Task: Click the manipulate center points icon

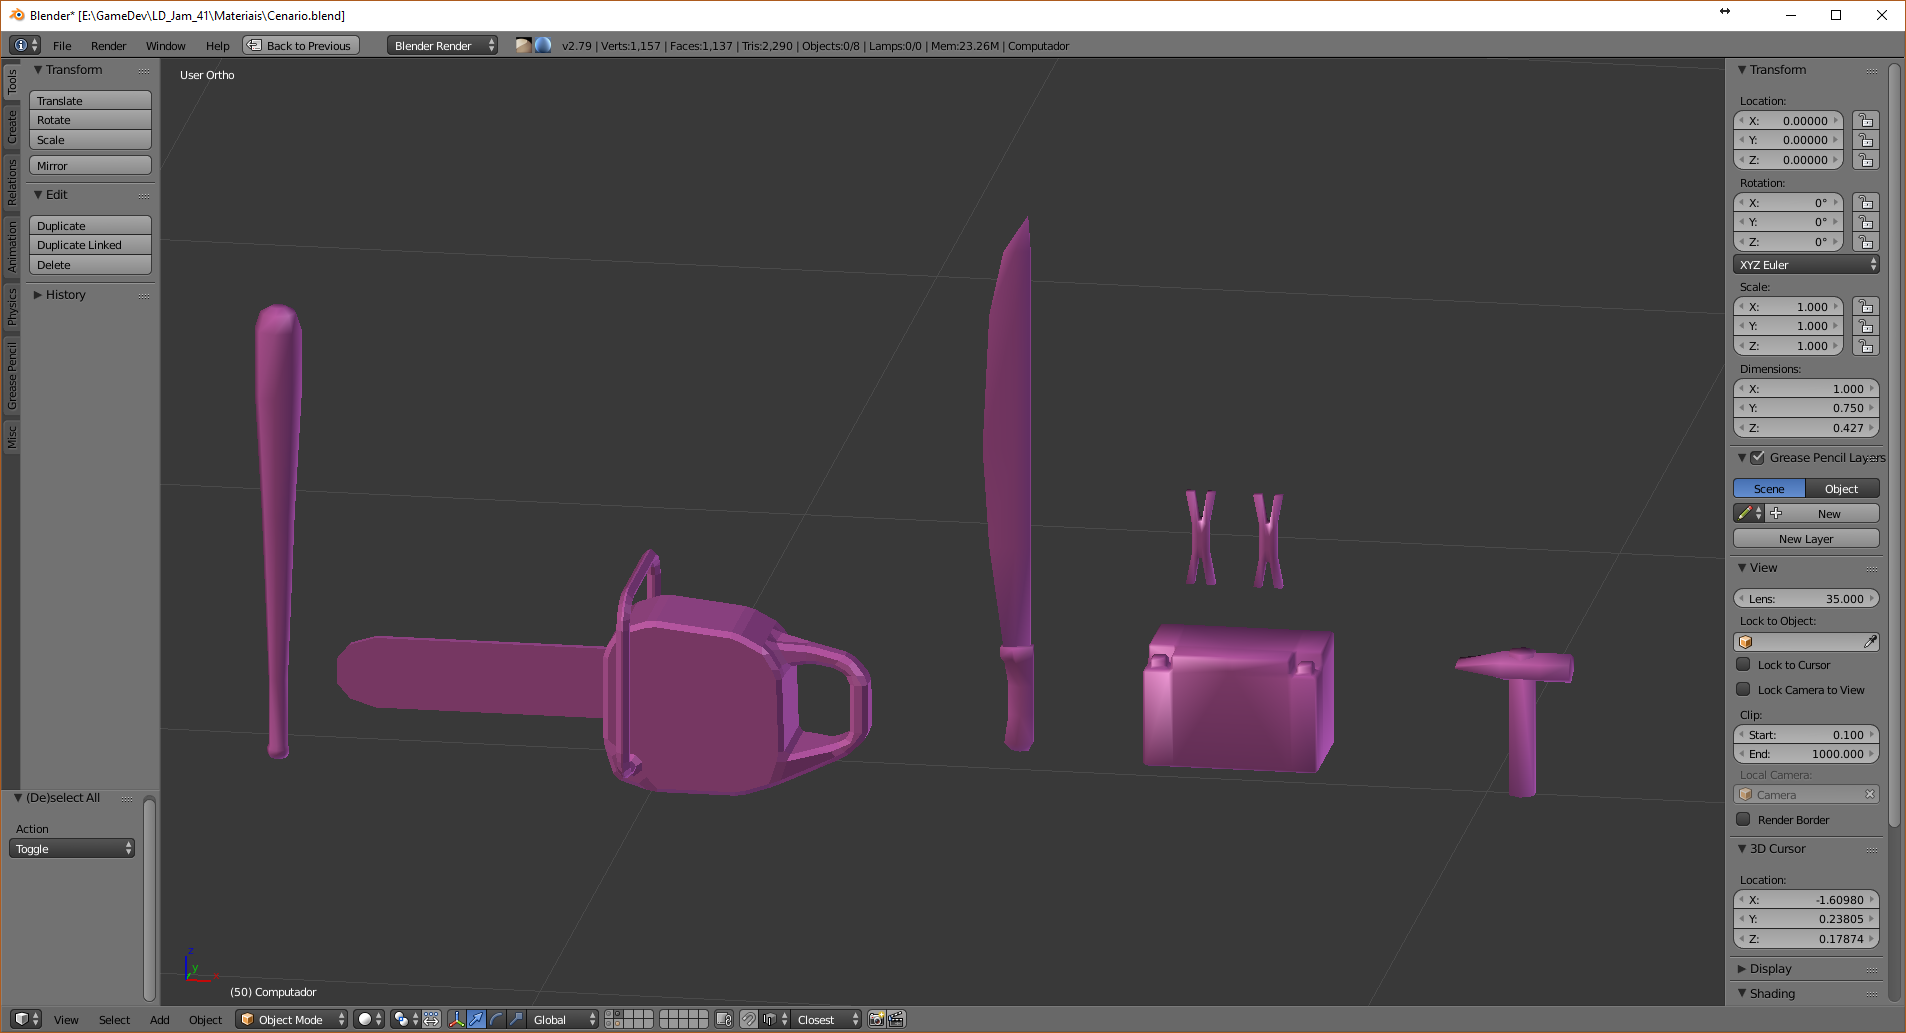Action: click(x=431, y=1019)
